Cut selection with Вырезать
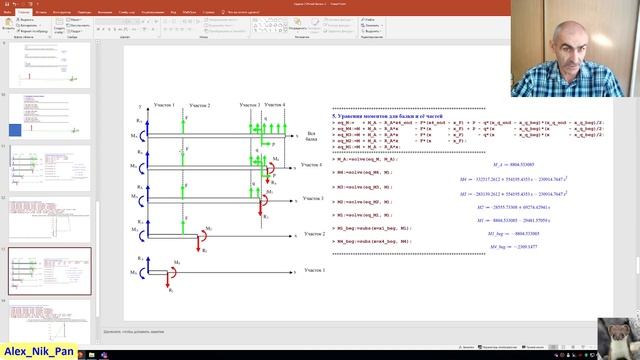This screenshot has width=640, height=360. 25,20
